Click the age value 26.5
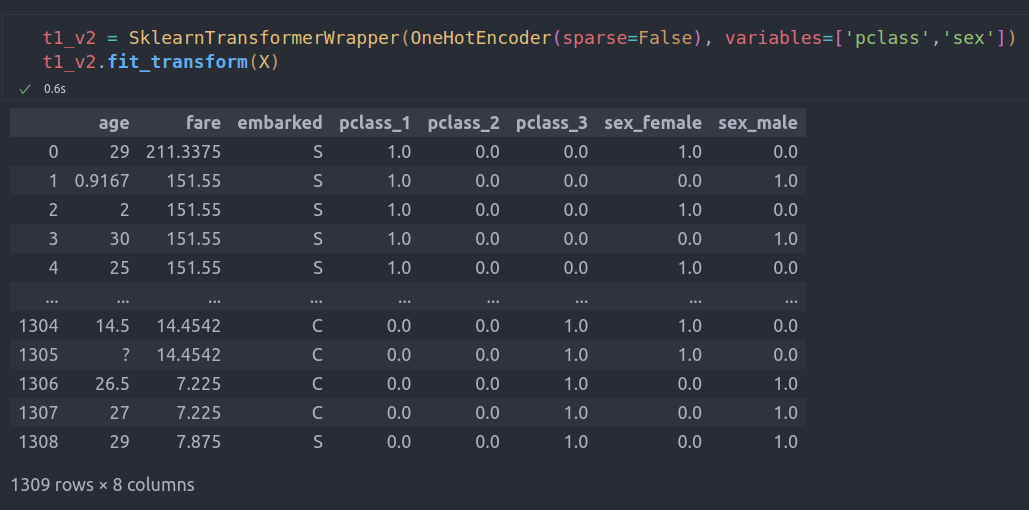 click(113, 384)
